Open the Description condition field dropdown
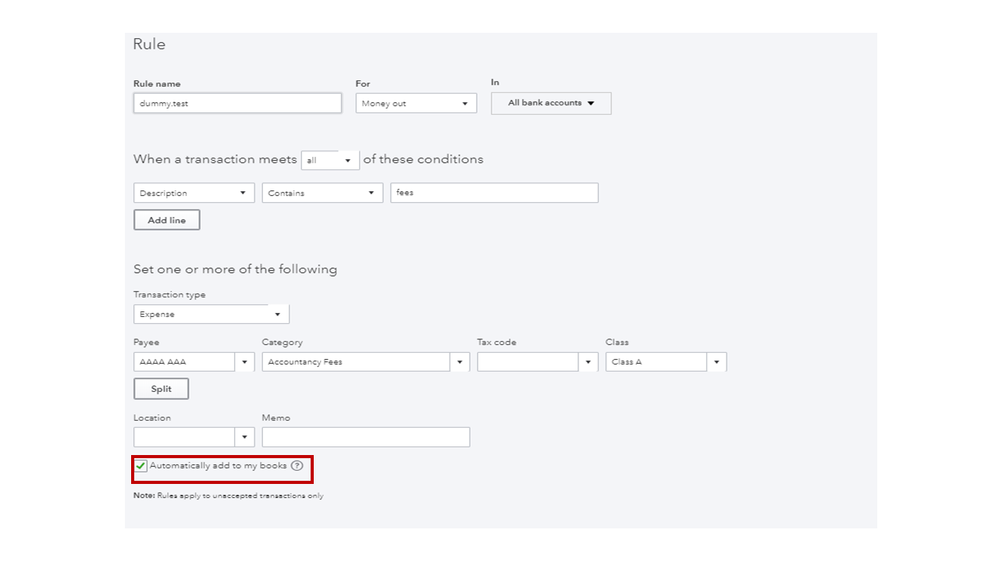This screenshot has width=999, height=562. (x=193, y=193)
